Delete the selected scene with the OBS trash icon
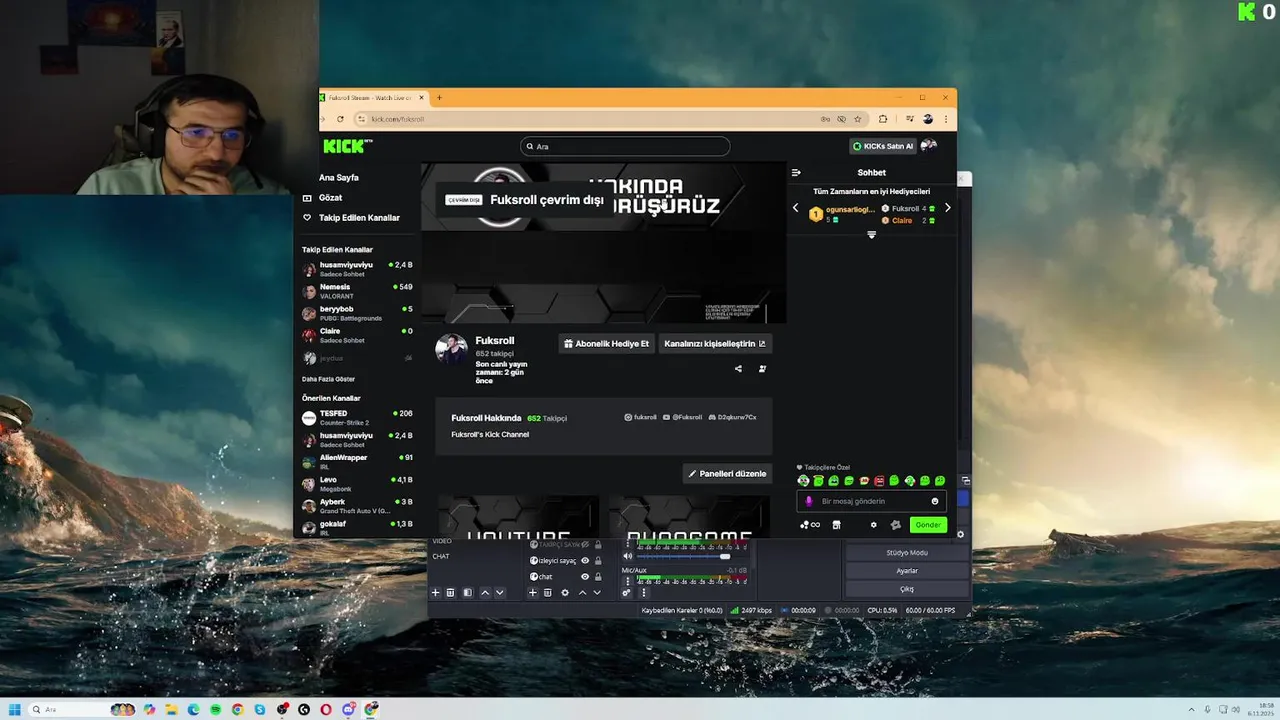1280x720 pixels. (x=450, y=593)
